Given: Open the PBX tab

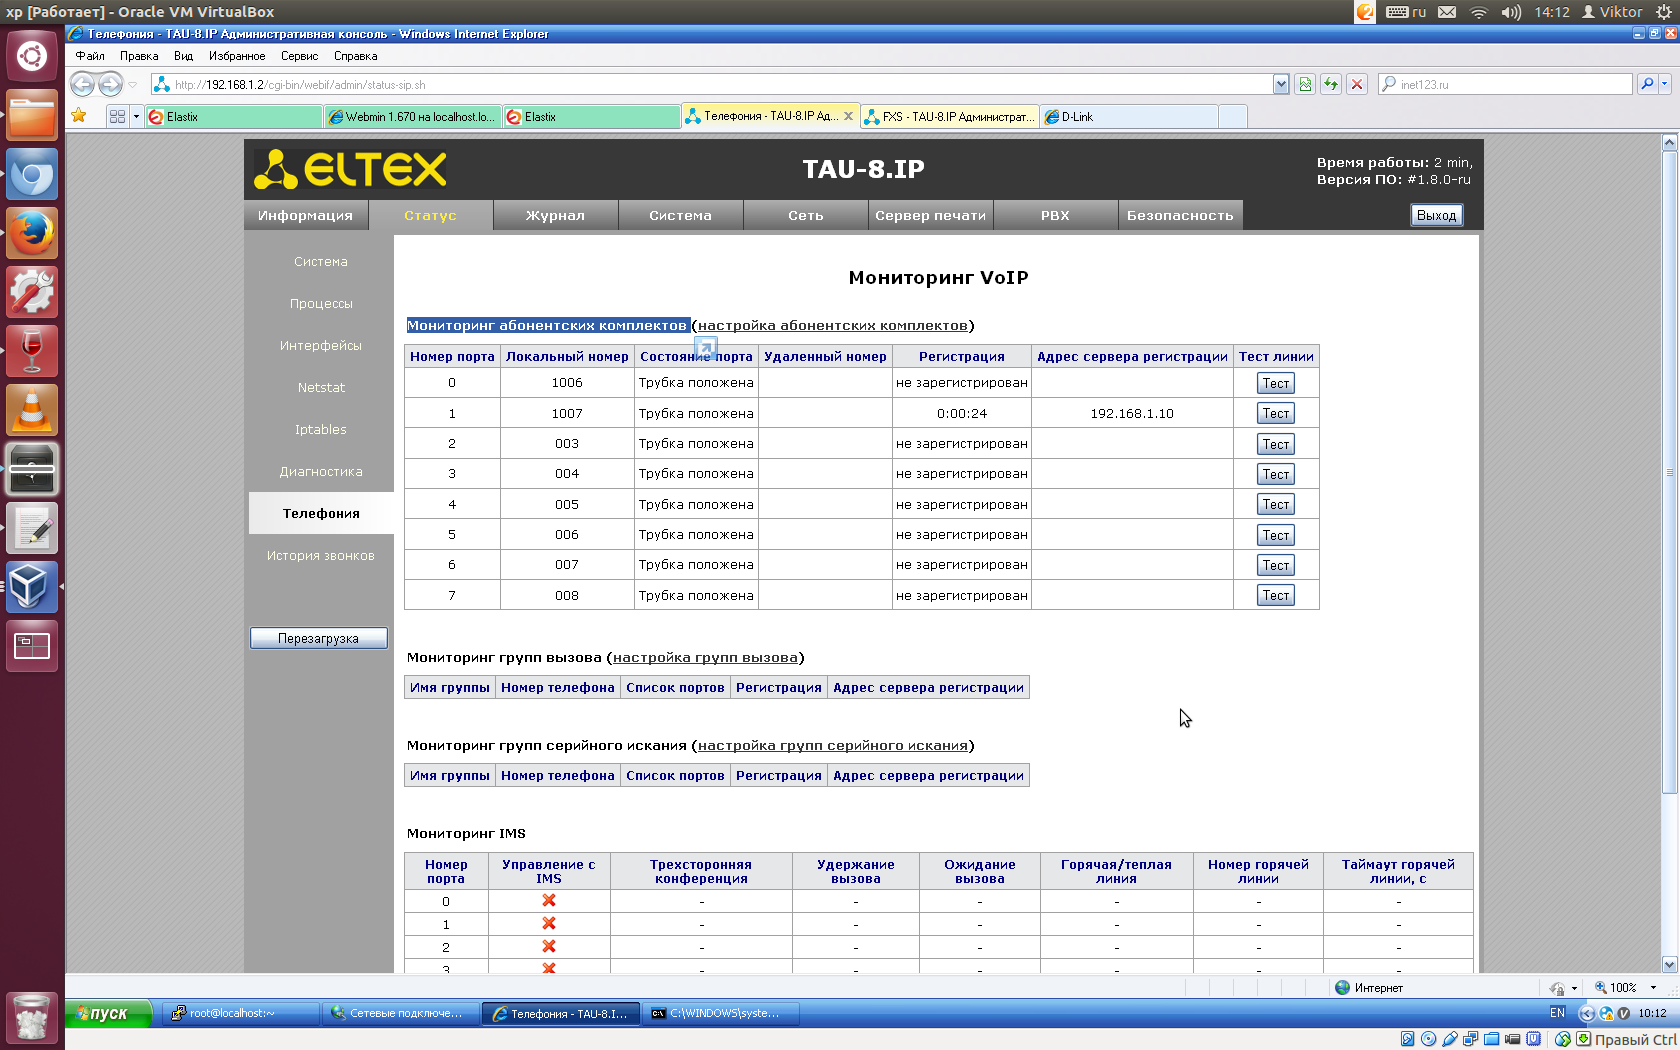Looking at the screenshot, I should (x=1055, y=215).
